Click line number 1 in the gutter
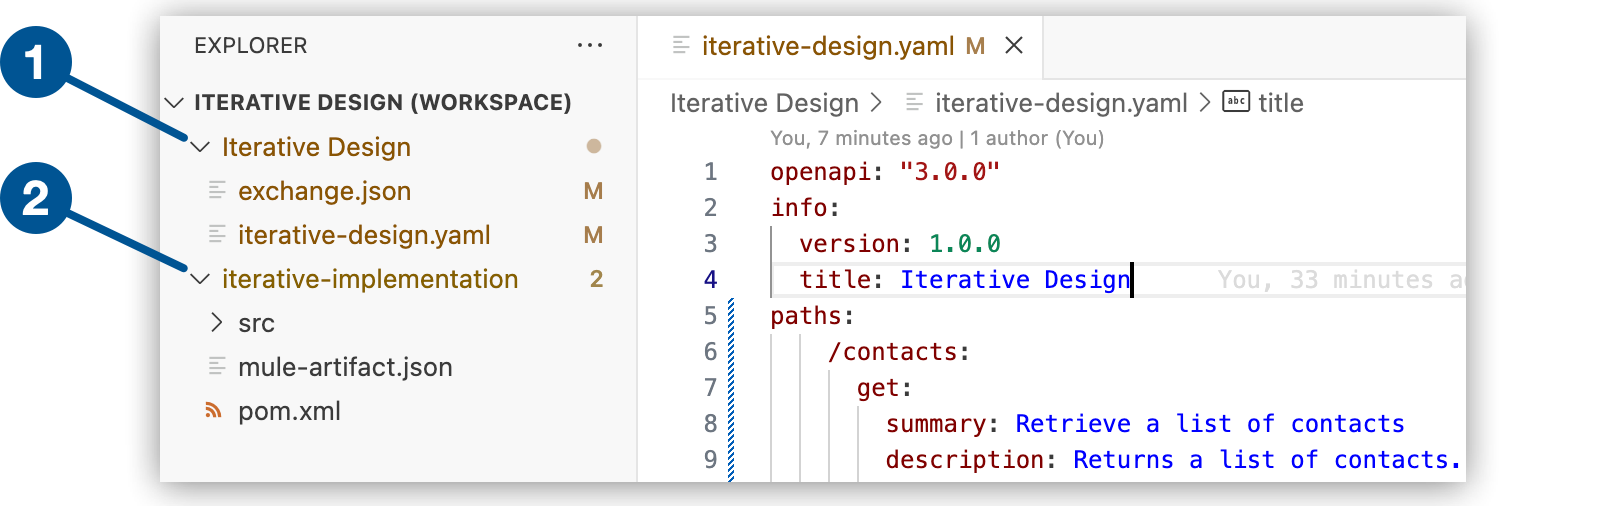 tap(710, 172)
